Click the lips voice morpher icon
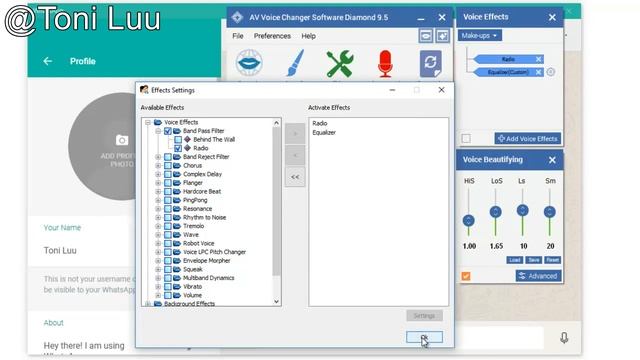640x360 pixels. pyautogui.click(x=249, y=63)
